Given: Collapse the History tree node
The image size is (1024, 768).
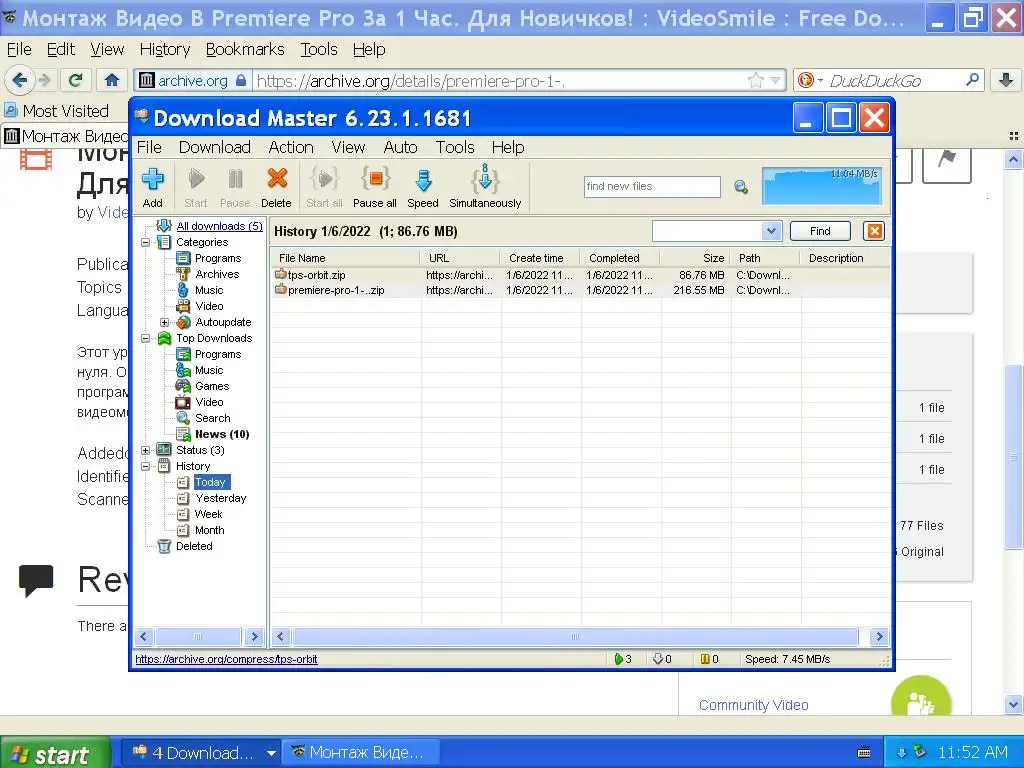Looking at the screenshot, I should pos(146,466).
